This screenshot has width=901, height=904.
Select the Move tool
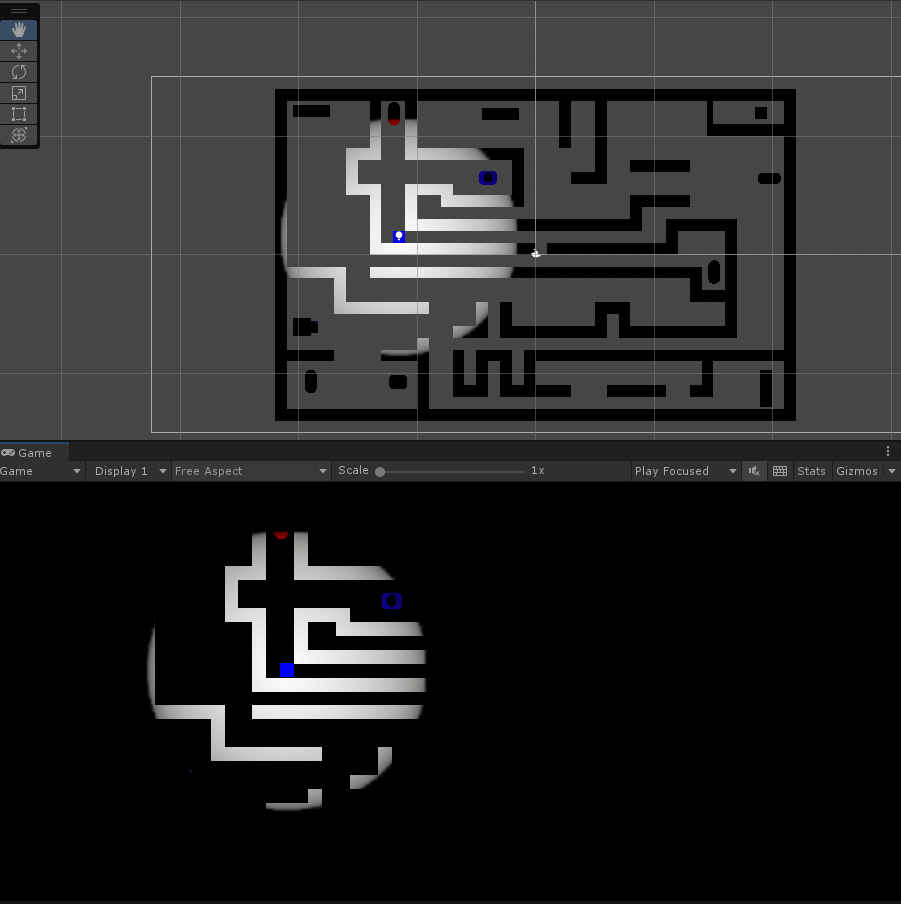[18, 50]
